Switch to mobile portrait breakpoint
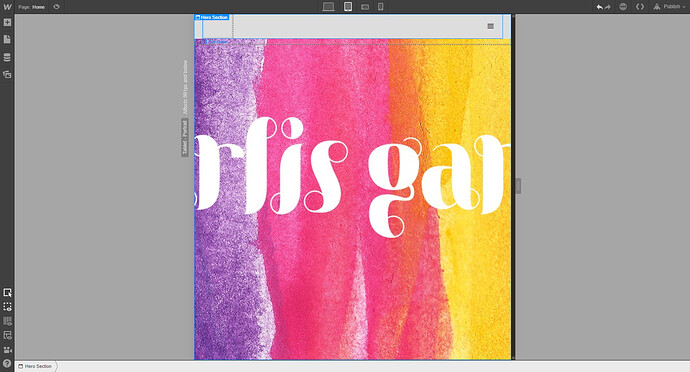 381,7
